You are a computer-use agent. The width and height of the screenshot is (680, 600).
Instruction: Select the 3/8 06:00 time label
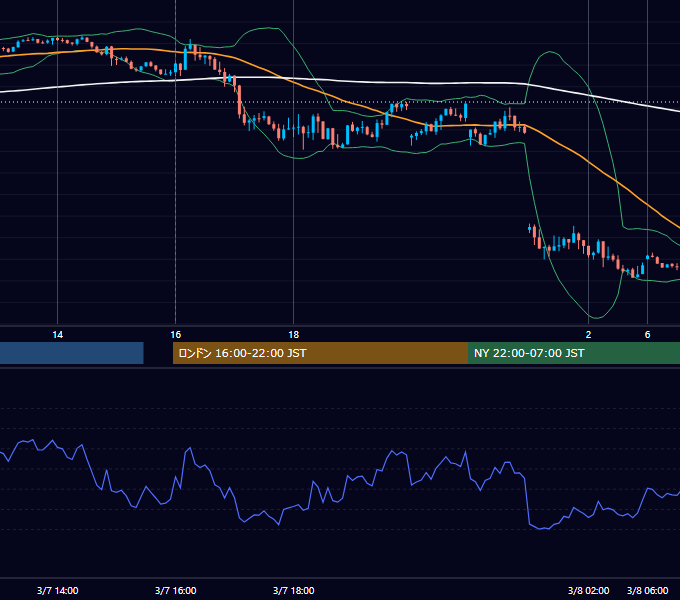click(647, 590)
